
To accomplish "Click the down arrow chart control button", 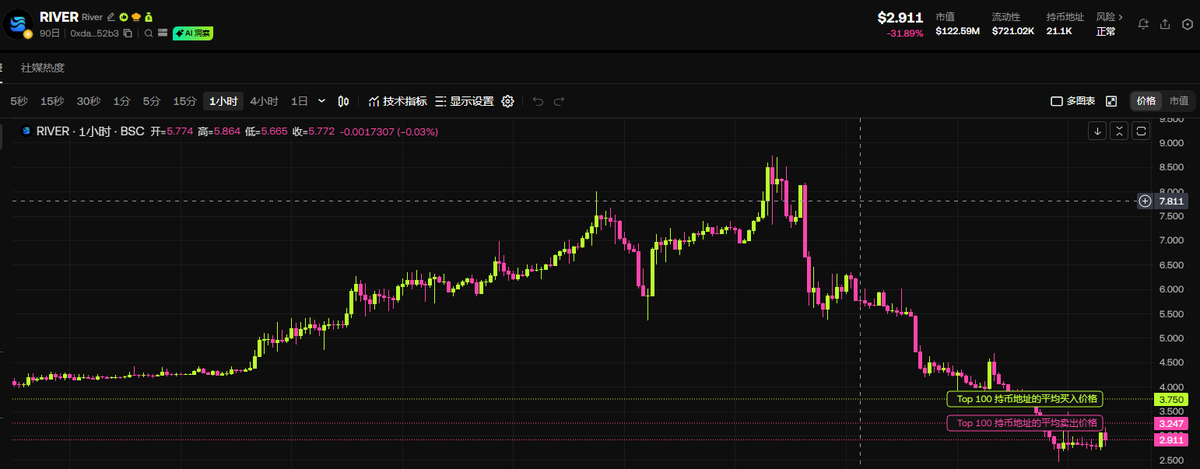I will tap(1097, 131).
